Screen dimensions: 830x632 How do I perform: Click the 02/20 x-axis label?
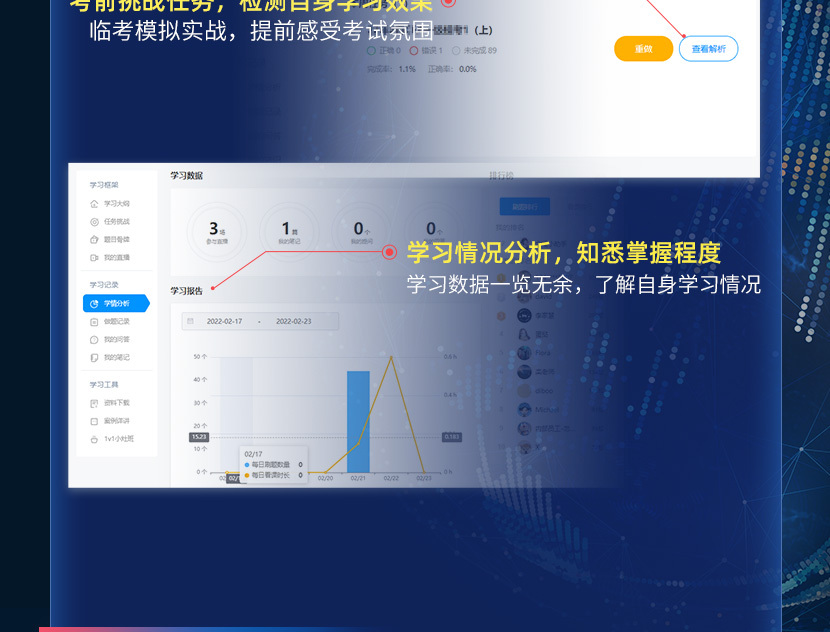(326, 478)
